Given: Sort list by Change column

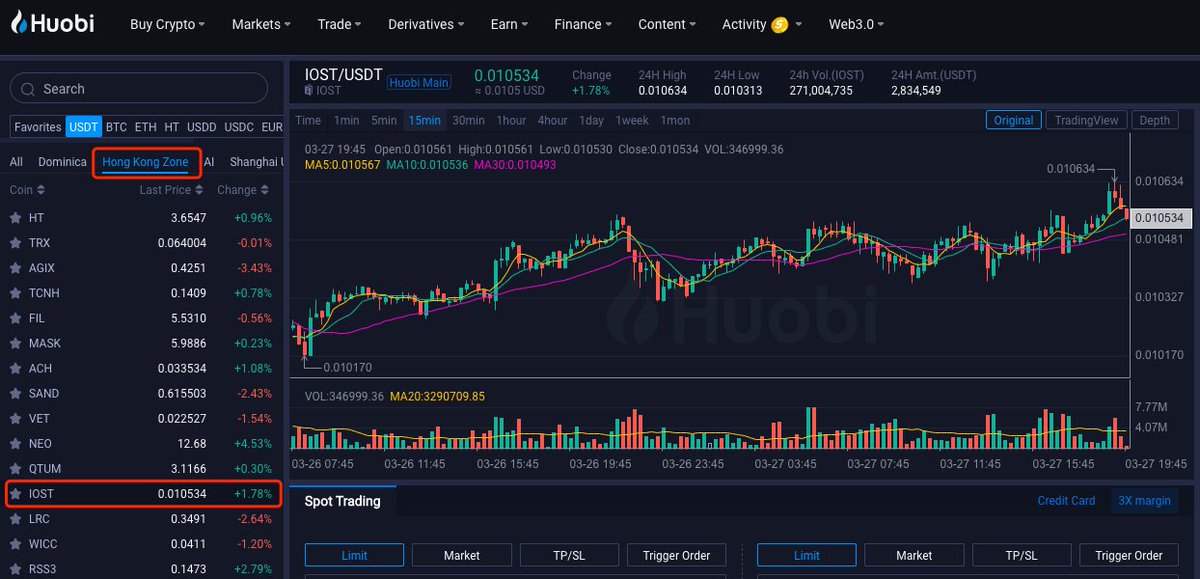Looking at the screenshot, I should [x=245, y=190].
